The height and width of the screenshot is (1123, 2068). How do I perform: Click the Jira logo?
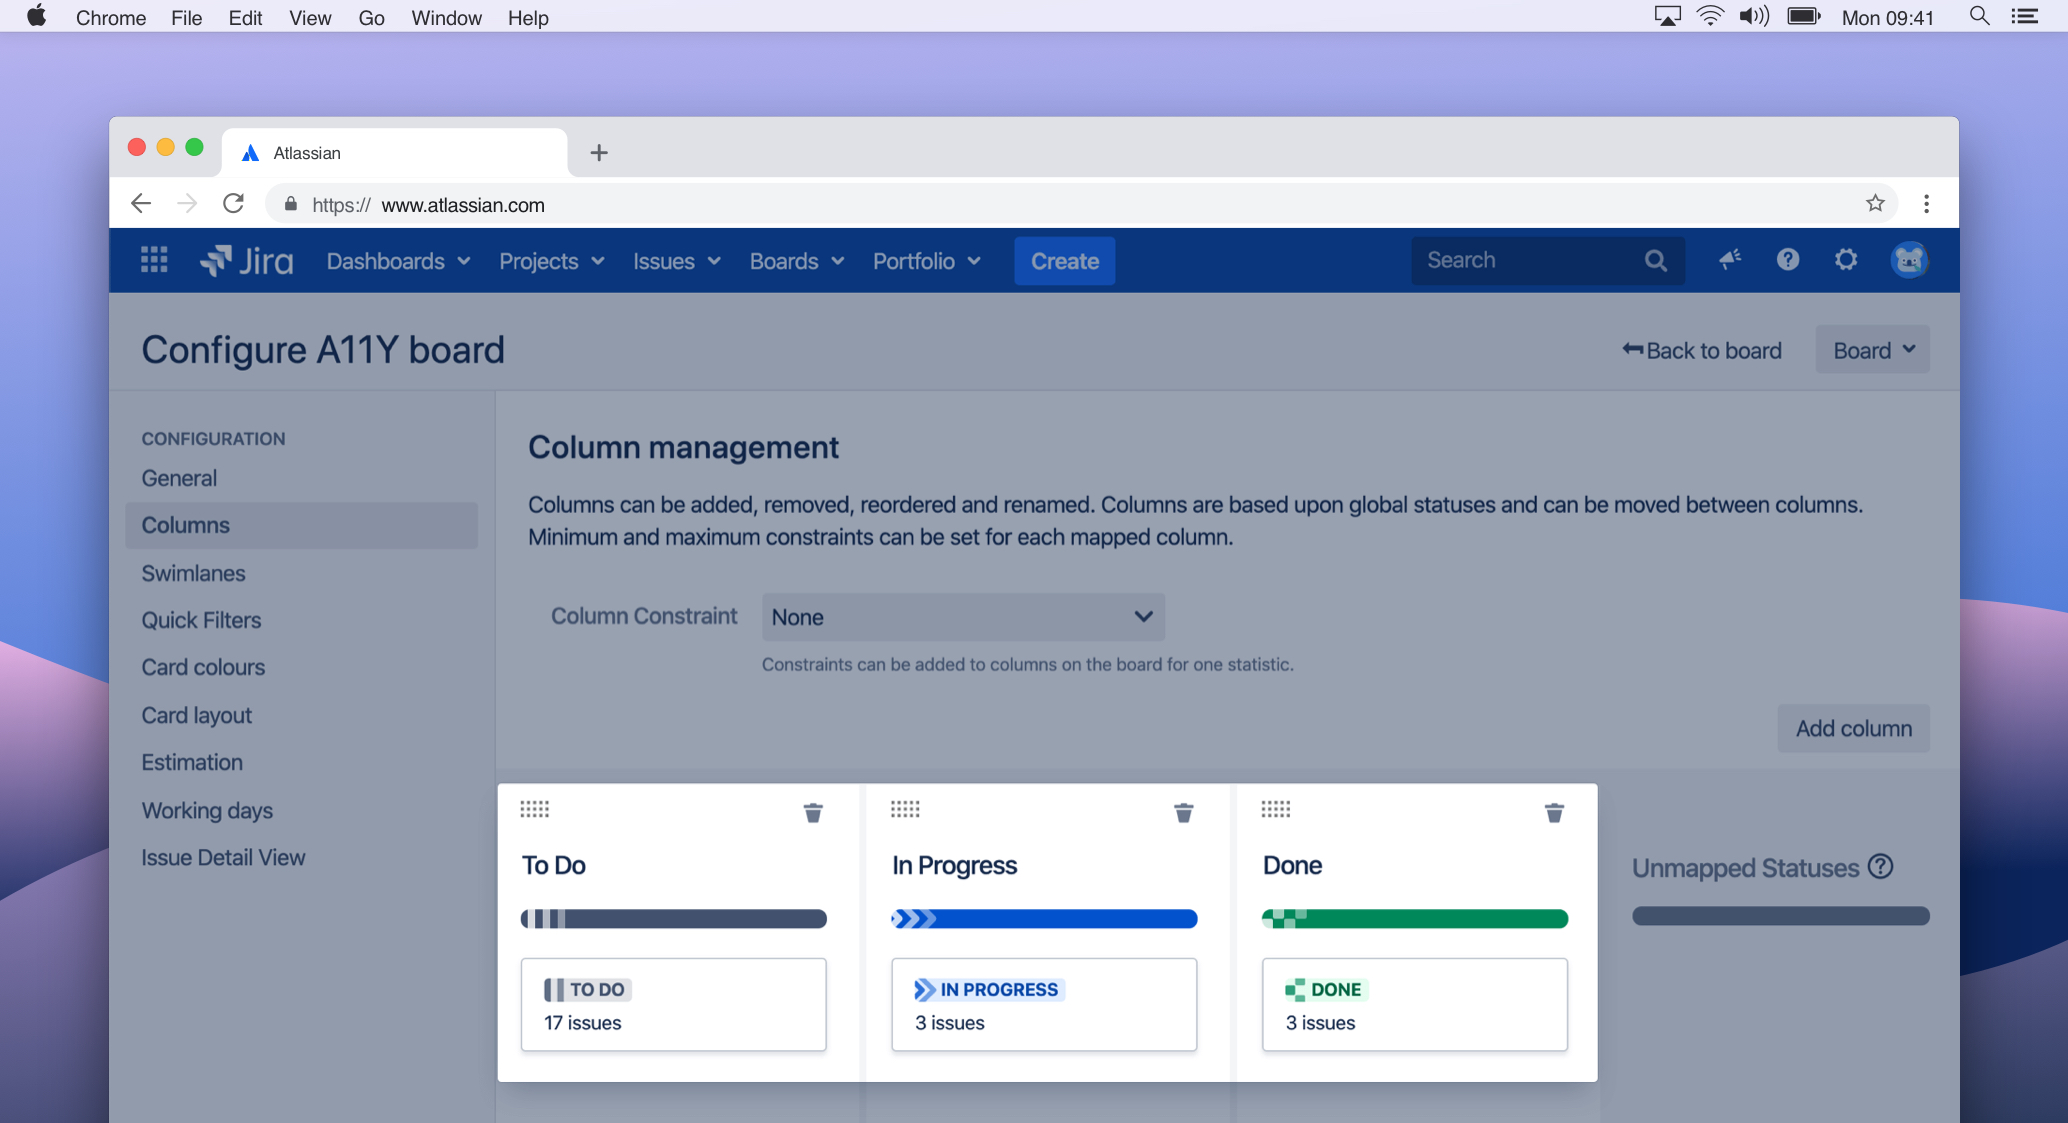(246, 261)
